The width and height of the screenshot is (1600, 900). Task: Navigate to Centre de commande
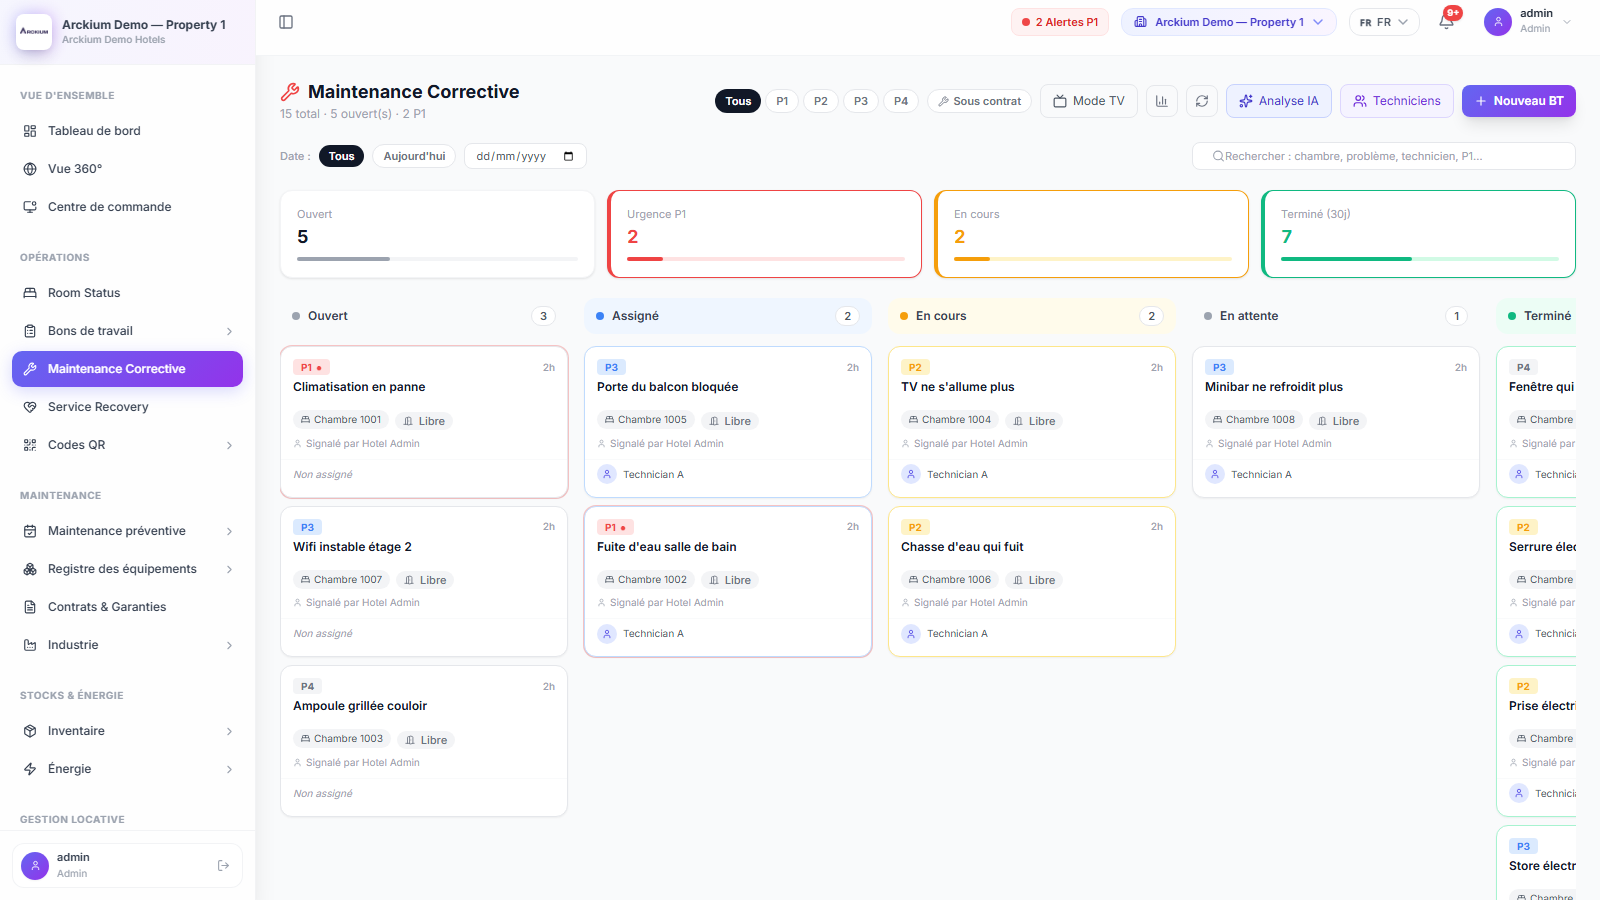127,207
